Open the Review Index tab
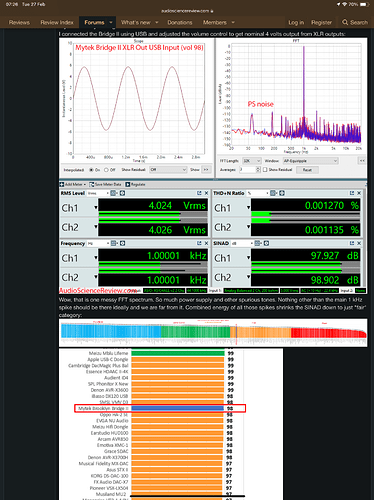This screenshot has width=374, height=500. point(57,22)
